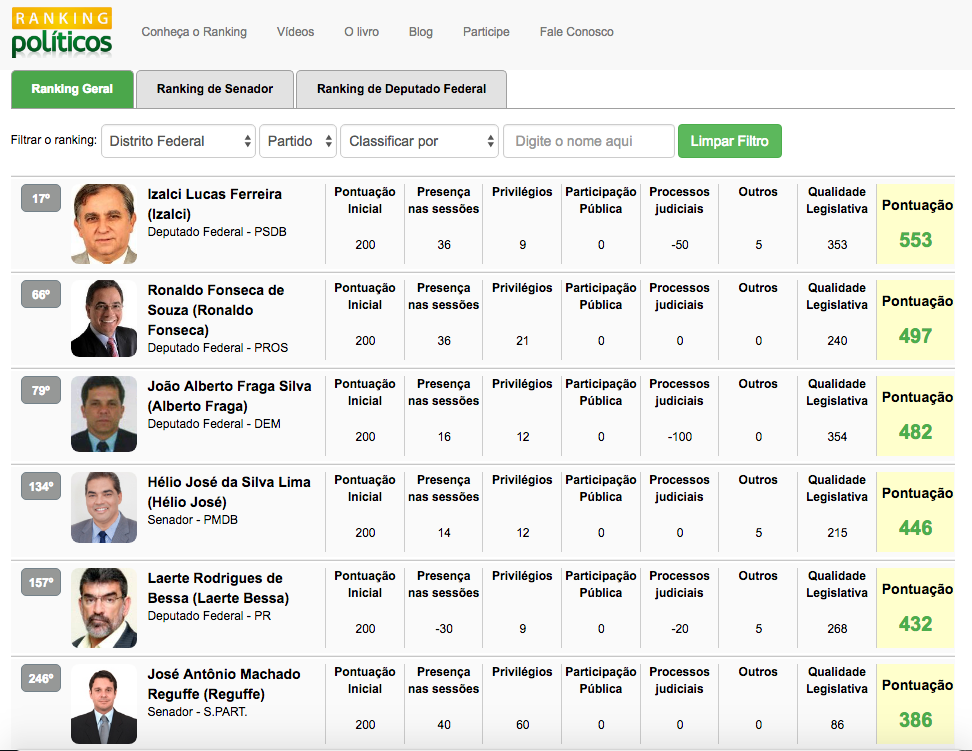Open the Conheça o Ranking link
The height and width of the screenshot is (751, 972).
point(194,32)
